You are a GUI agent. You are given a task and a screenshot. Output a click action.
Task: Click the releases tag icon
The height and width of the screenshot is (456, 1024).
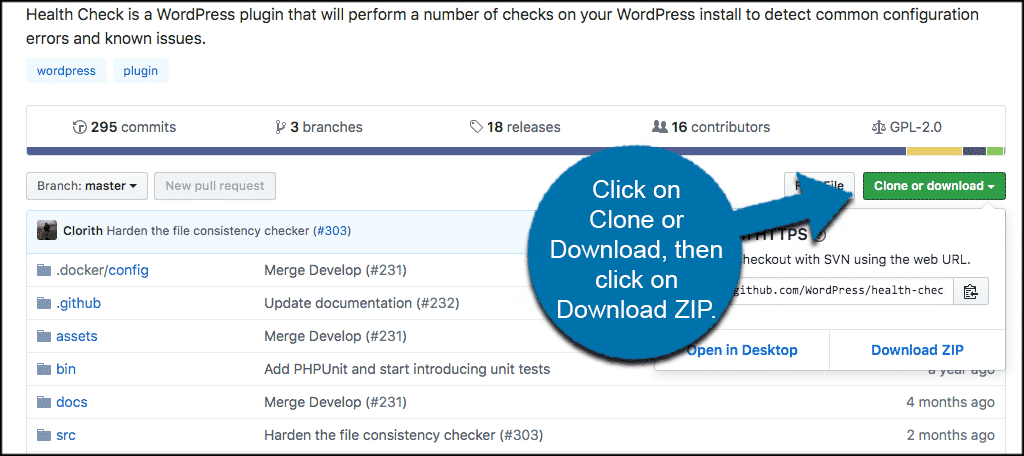pyautogui.click(x=477, y=127)
